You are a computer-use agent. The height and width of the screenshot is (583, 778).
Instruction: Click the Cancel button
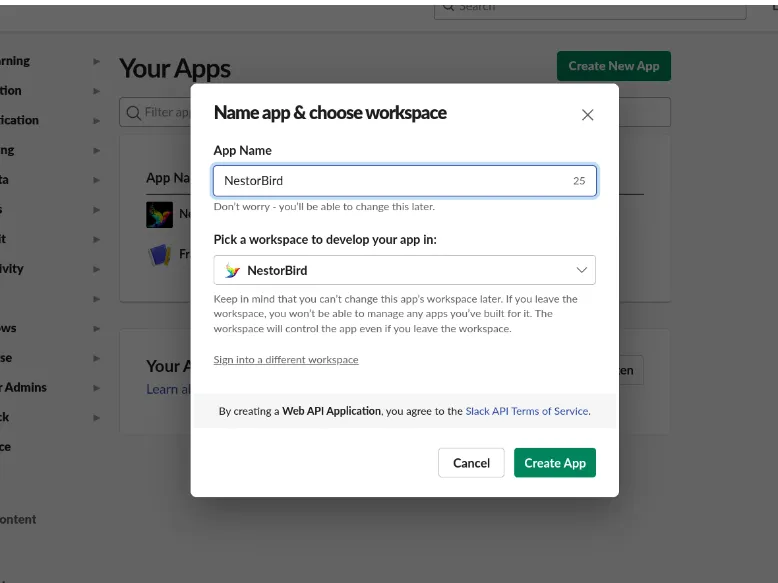pos(471,463)
